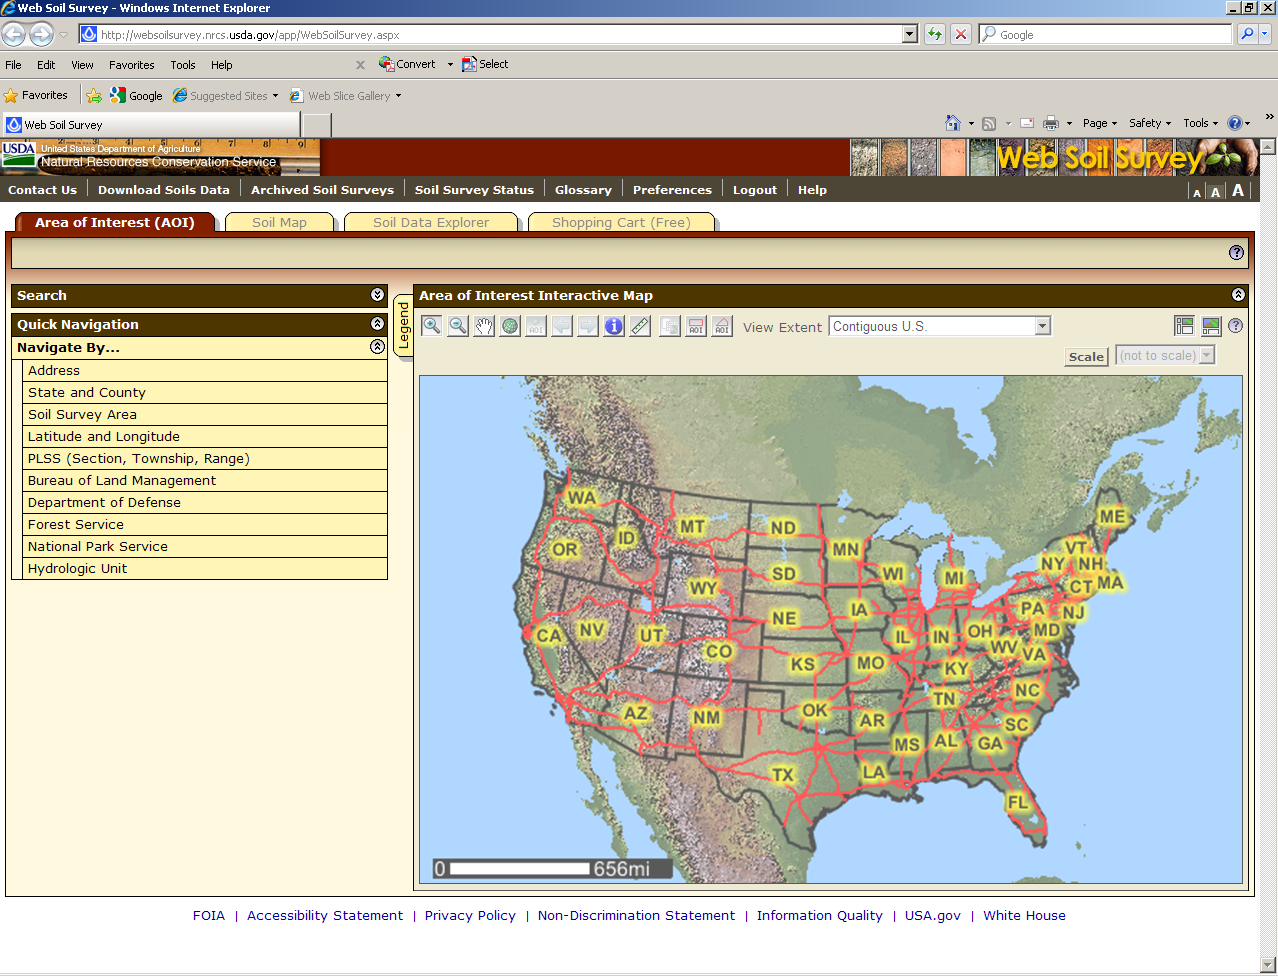This screenshot has width=1278, height=976.
Task: Select the Measure ruler tool
Action: (x=640, y=326)
